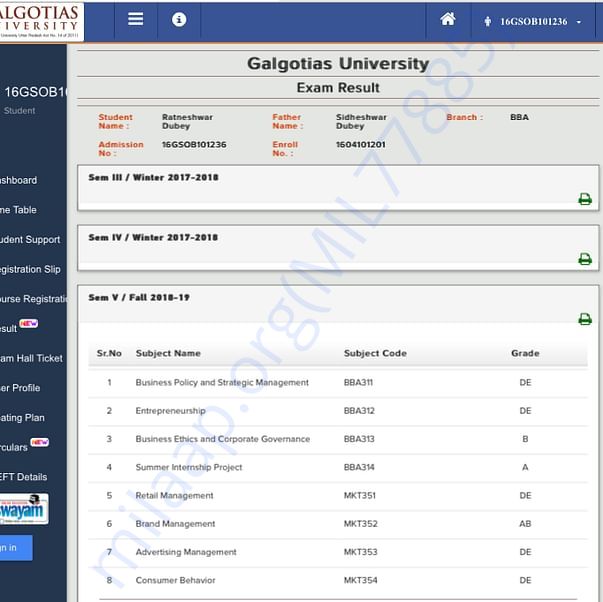Print Sem V Fall 2018-19 result

point(585,319)
